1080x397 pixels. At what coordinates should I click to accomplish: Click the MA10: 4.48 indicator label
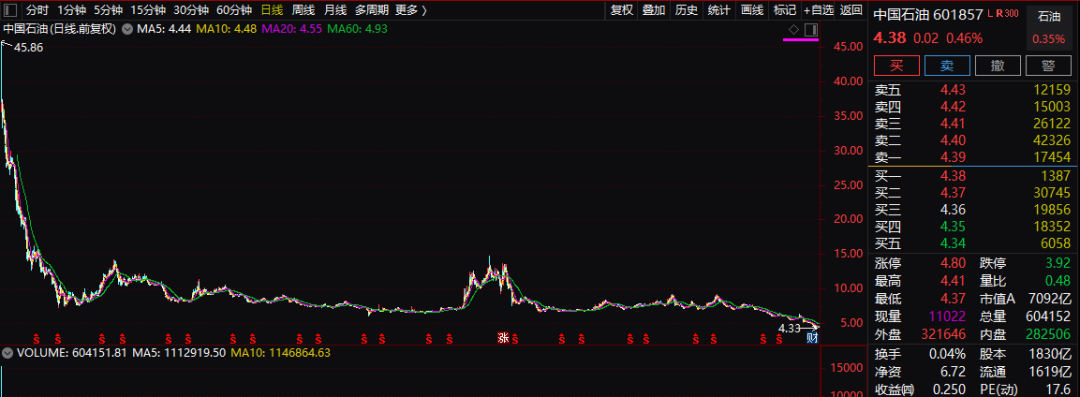(226, 29)
